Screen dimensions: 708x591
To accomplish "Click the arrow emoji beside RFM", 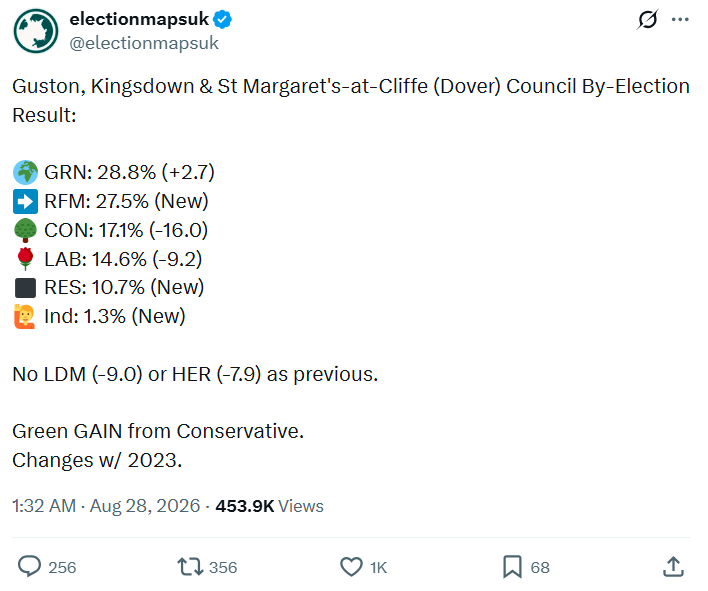I will point(25,201).
